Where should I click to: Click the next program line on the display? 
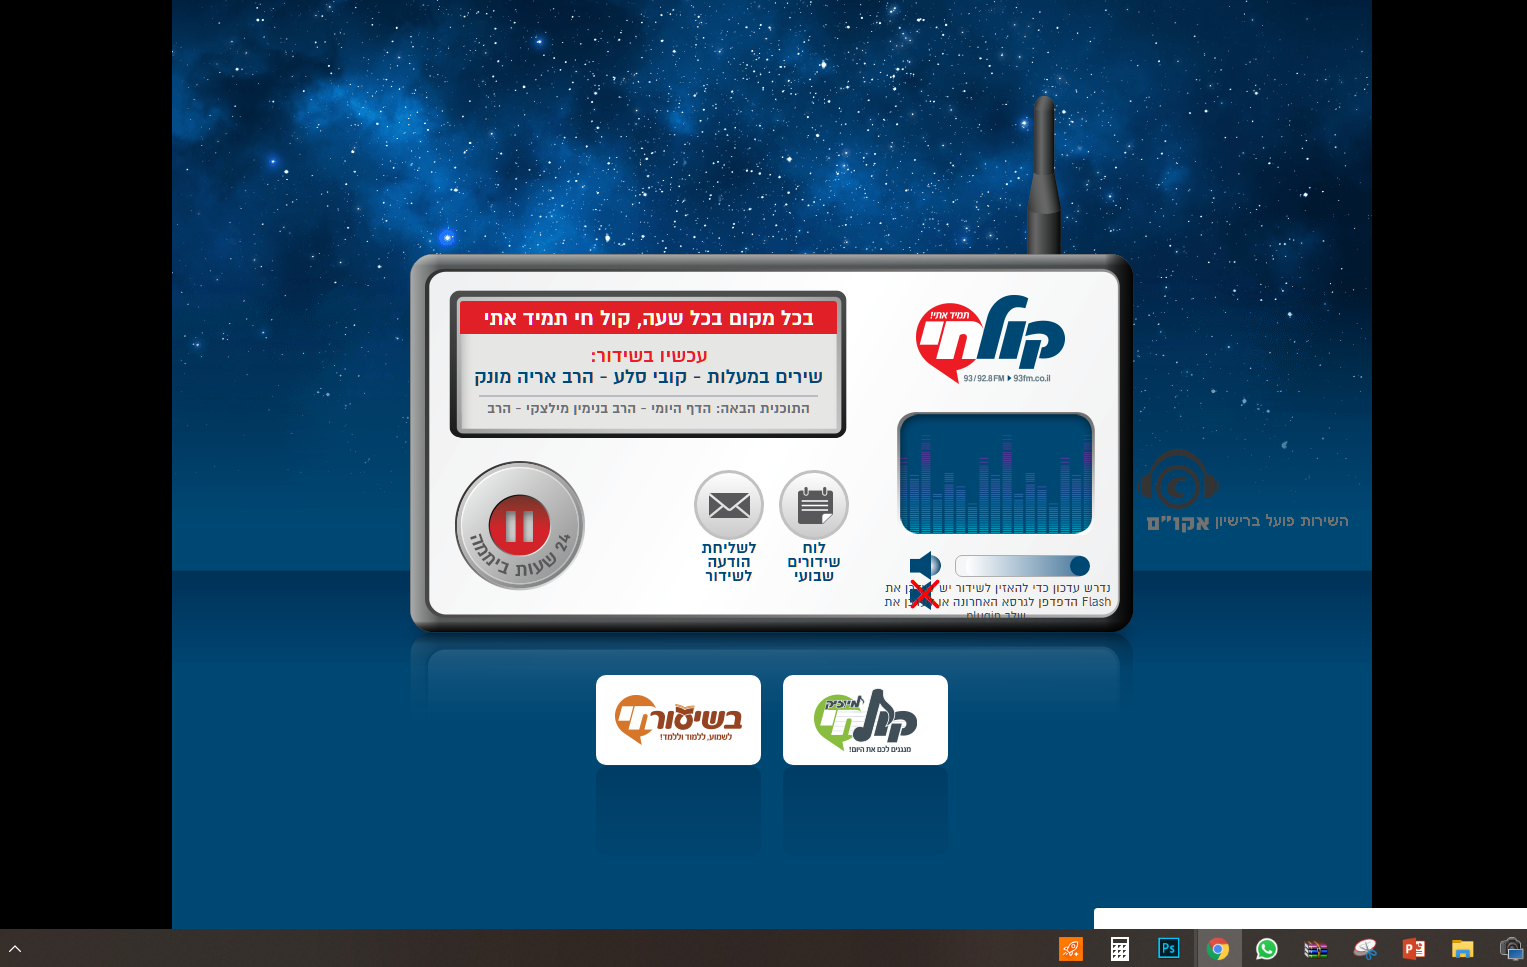click(648, 408)
